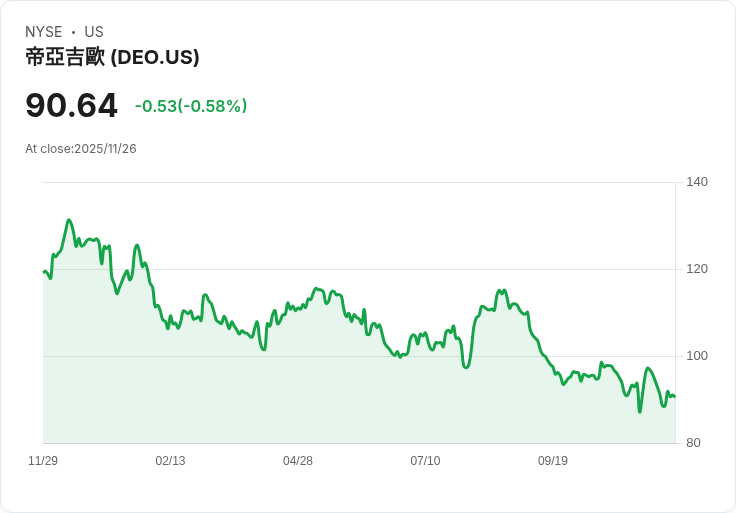Viewport: 736px width, 513px height.
Task: Click the 120 horizontal gridline
Action: [x=359, y=269]
